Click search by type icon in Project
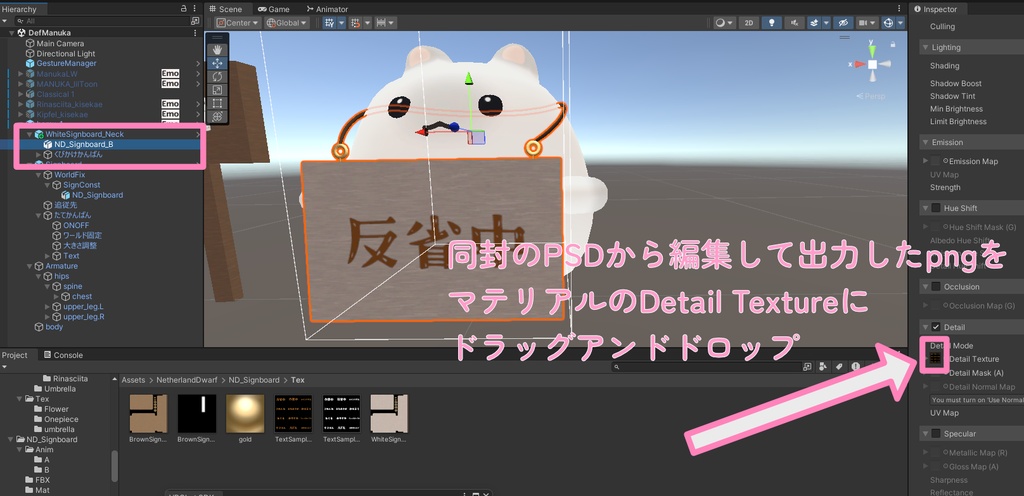The image size is (1024, 496). click(824, 367)
